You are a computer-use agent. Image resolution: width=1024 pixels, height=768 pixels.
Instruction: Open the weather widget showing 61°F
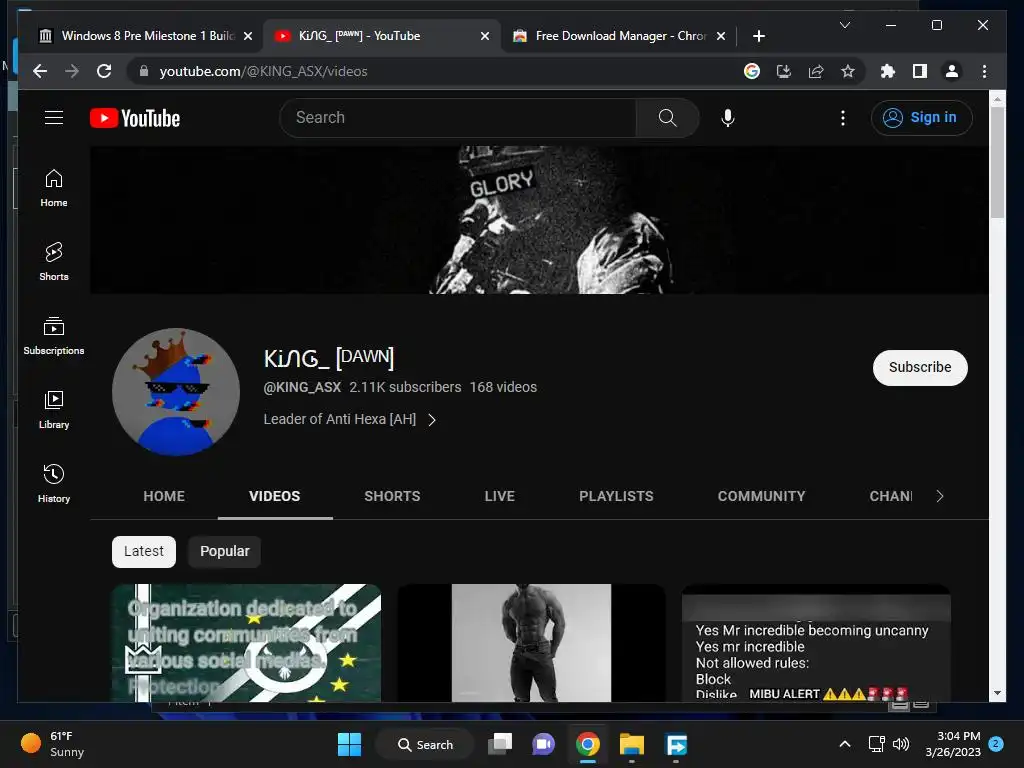point(52,744)
